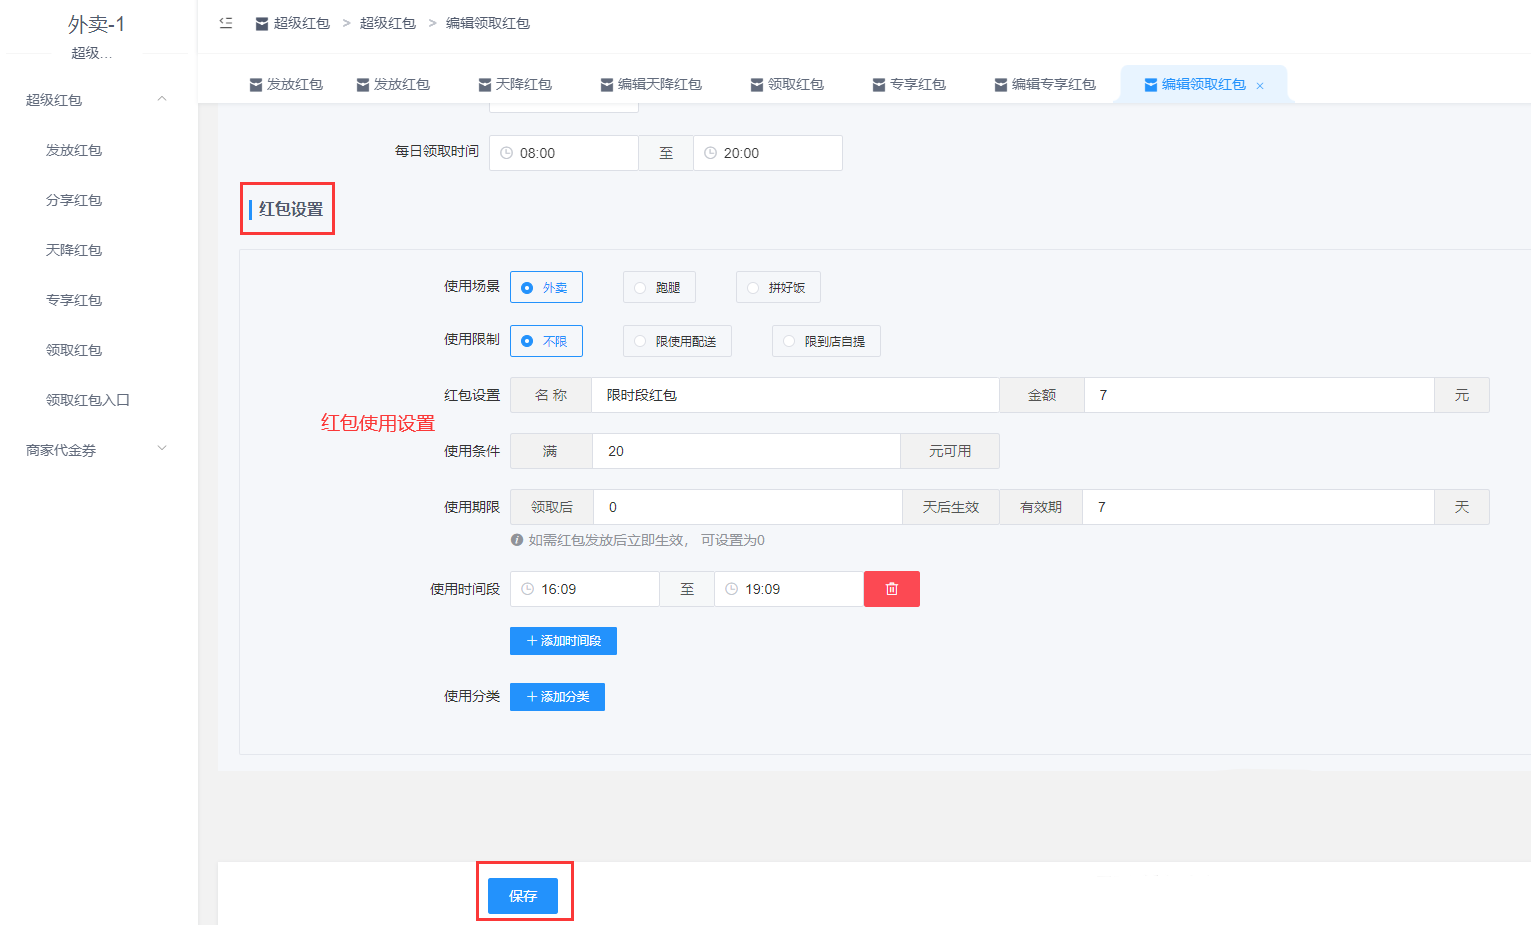This screenshot has height=925, width=1531.
Task: Click the clock icon in 16:09 field
Action: coord(528,589)
